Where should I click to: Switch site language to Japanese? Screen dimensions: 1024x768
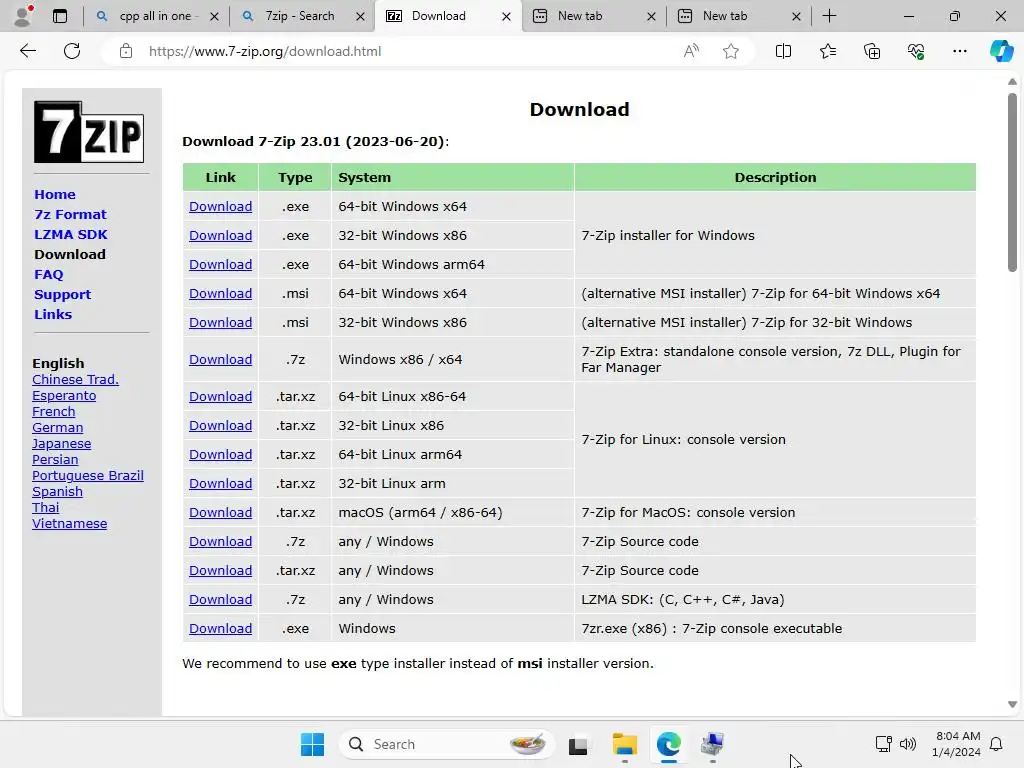(x=61, y=443)
